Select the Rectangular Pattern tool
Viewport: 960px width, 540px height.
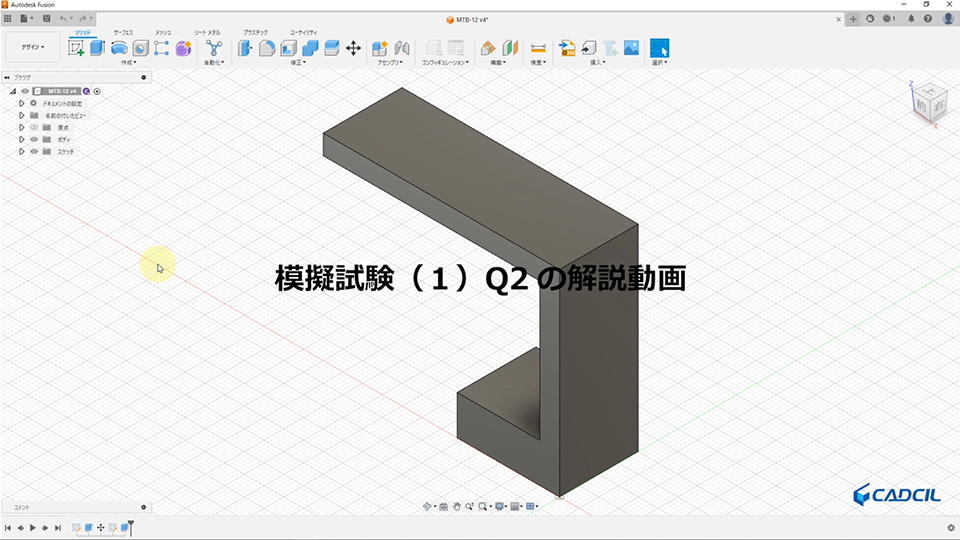tap(162, 48)
